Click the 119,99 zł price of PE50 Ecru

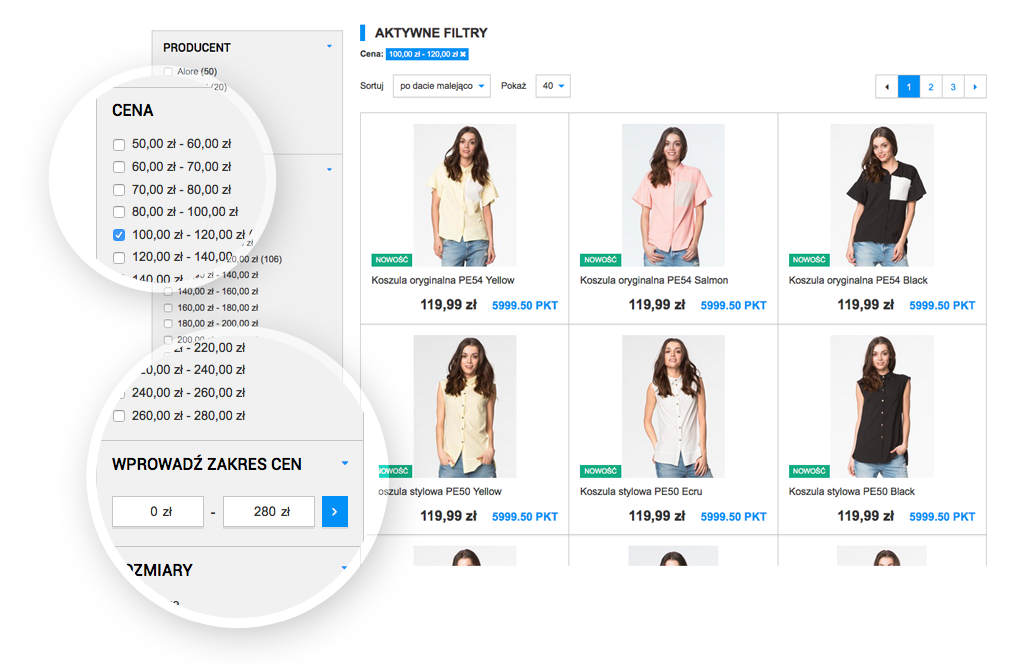point(657,516)
